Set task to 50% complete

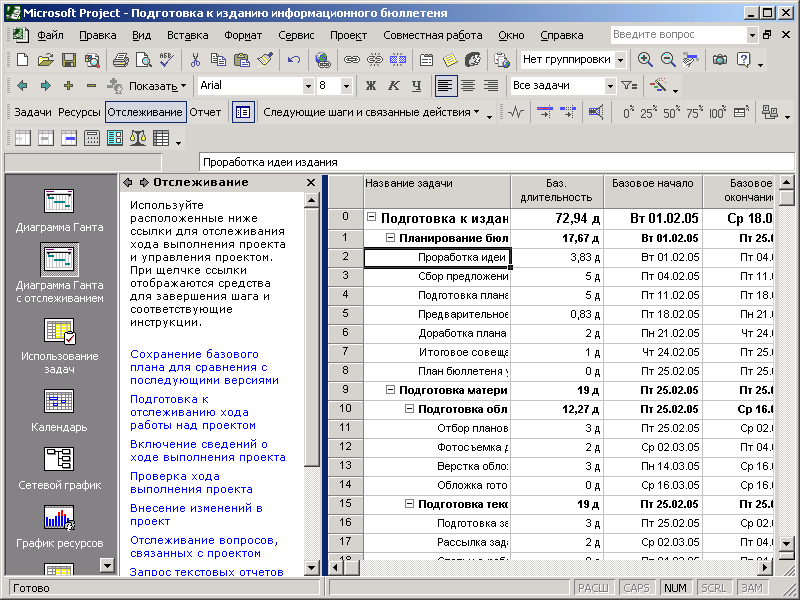coord(670,112)
